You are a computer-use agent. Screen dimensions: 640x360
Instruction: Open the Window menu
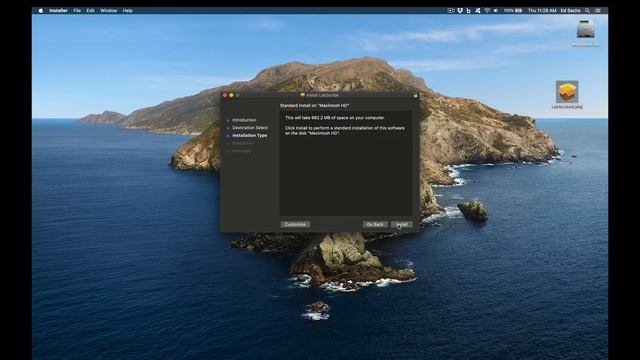109,11
